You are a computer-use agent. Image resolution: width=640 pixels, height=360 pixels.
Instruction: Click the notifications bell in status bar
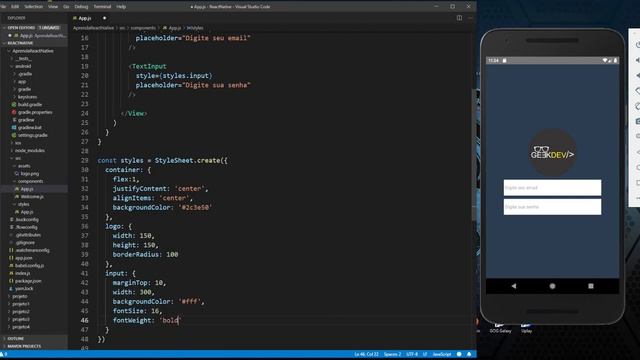(x=469, y=354)
